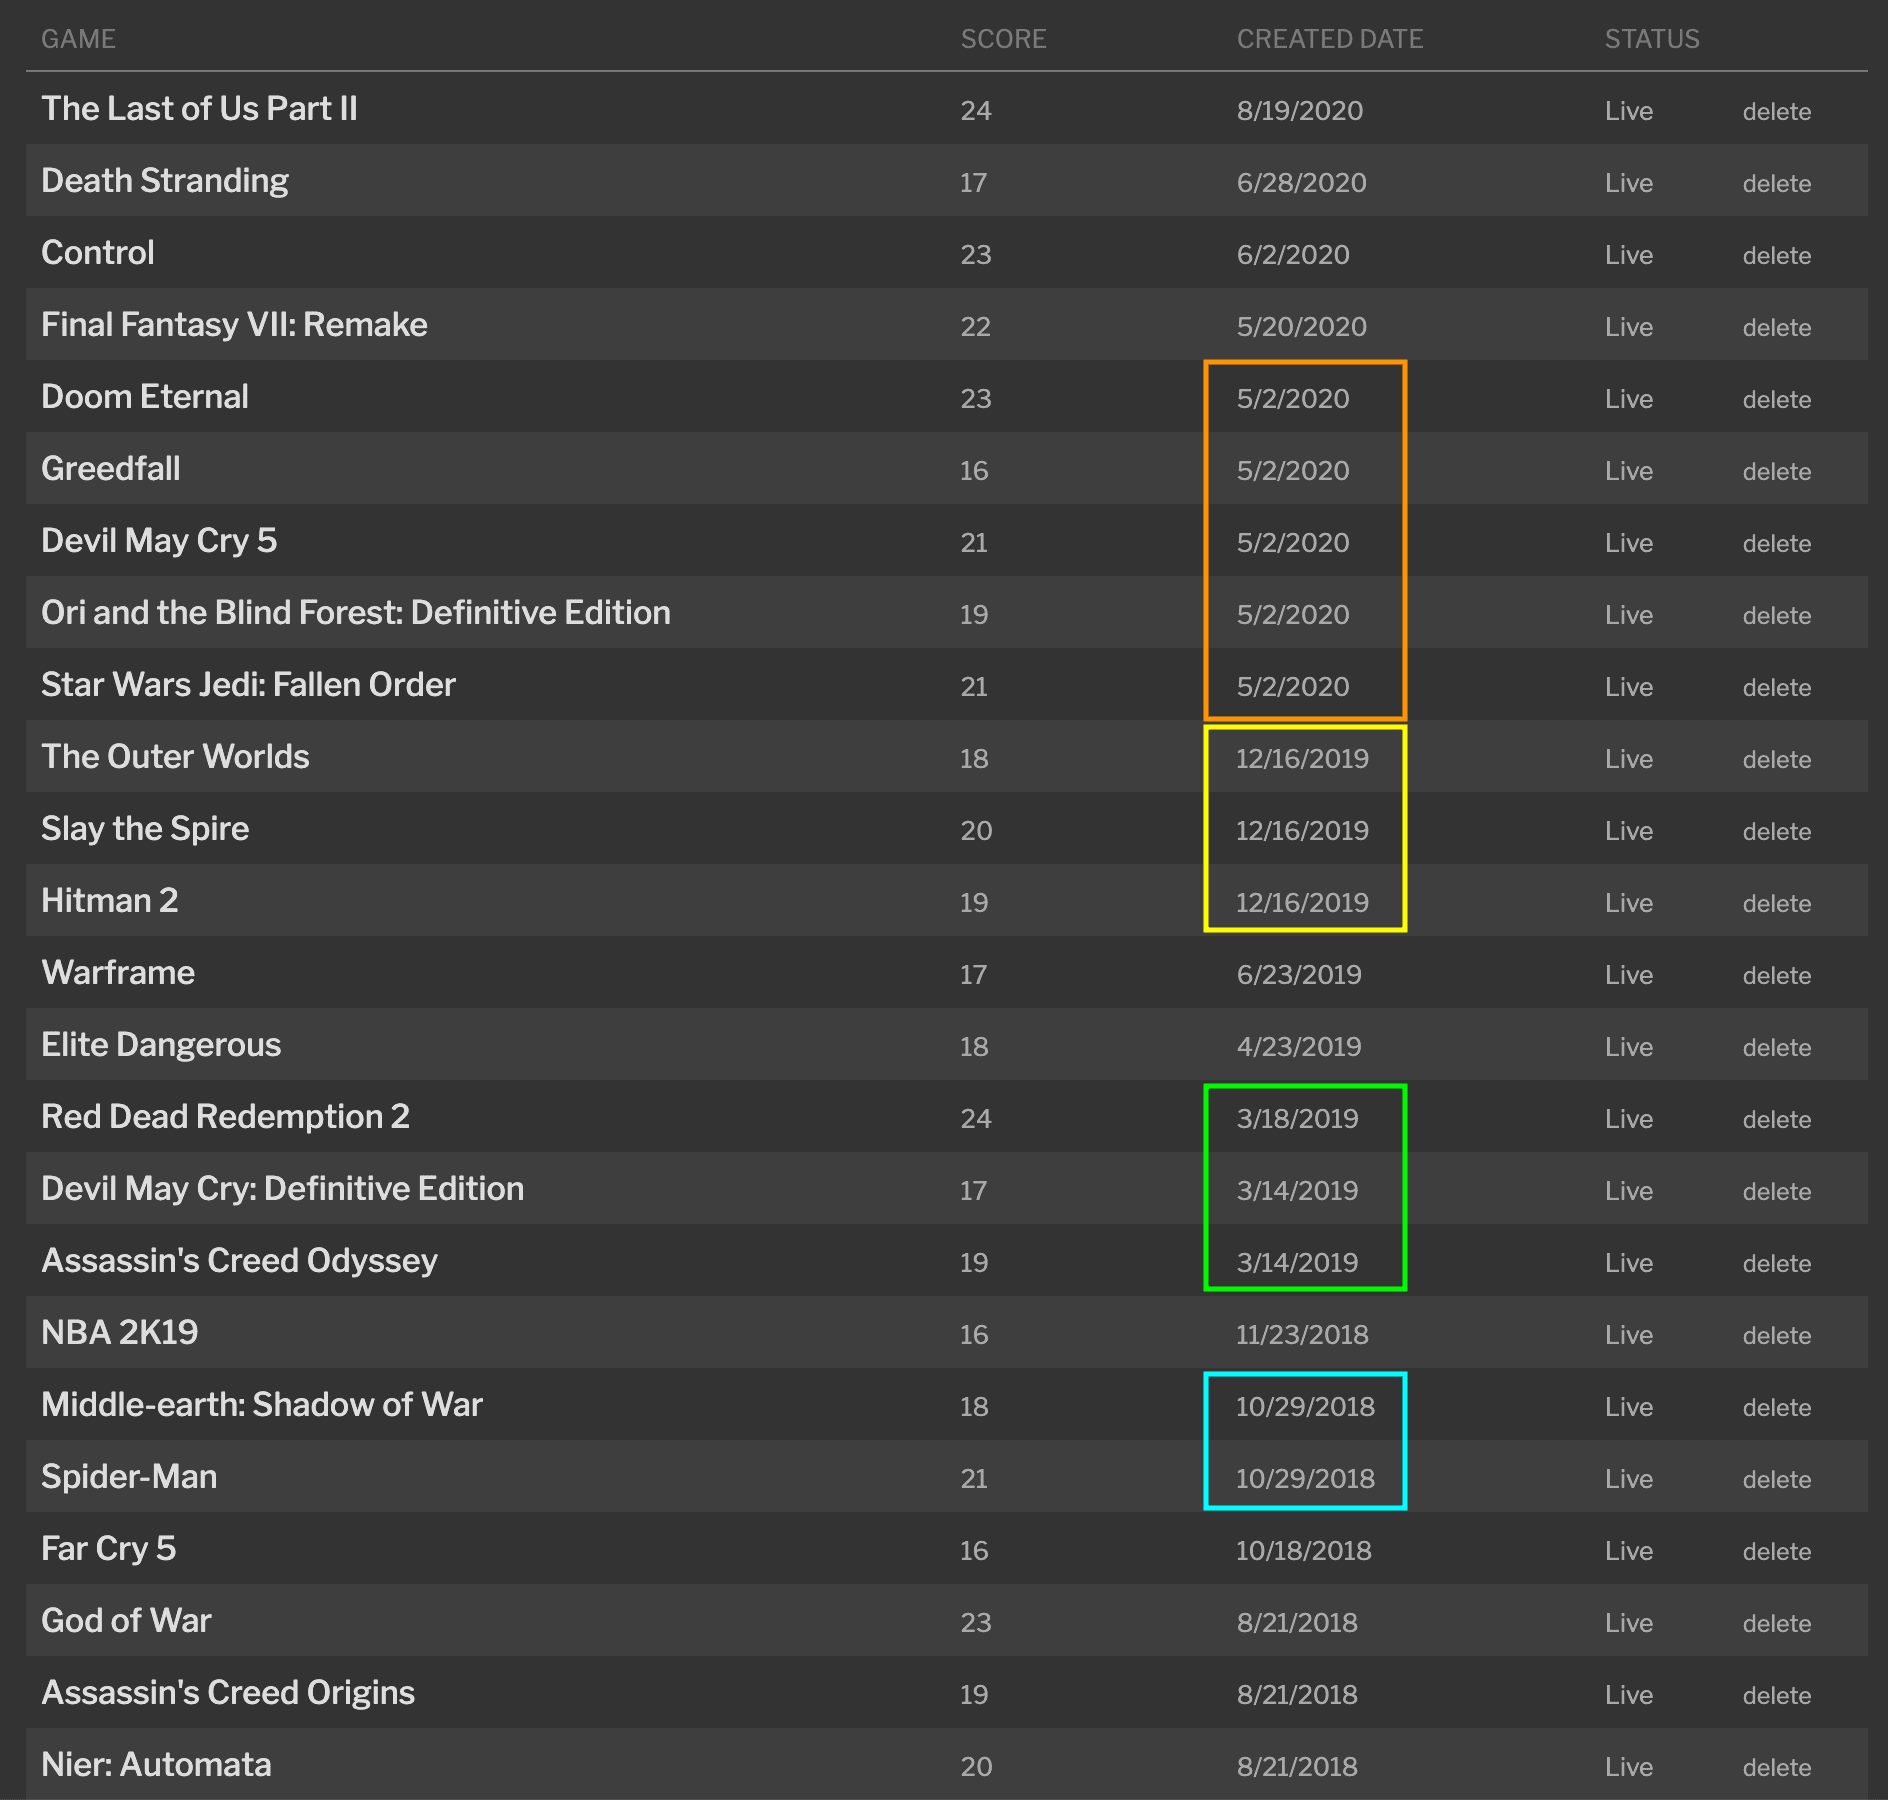Select Warframe created date 6/23/2019

click(x=1299, y=975)
